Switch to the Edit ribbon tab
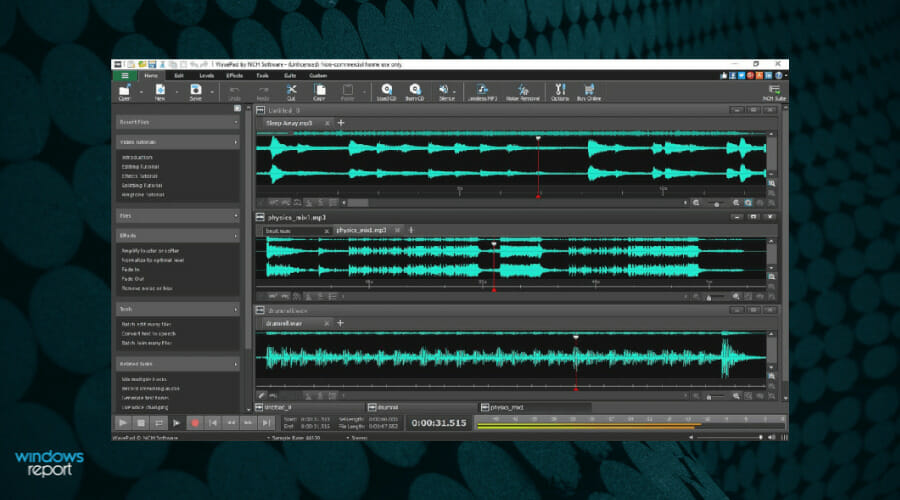 click(179, 75)
